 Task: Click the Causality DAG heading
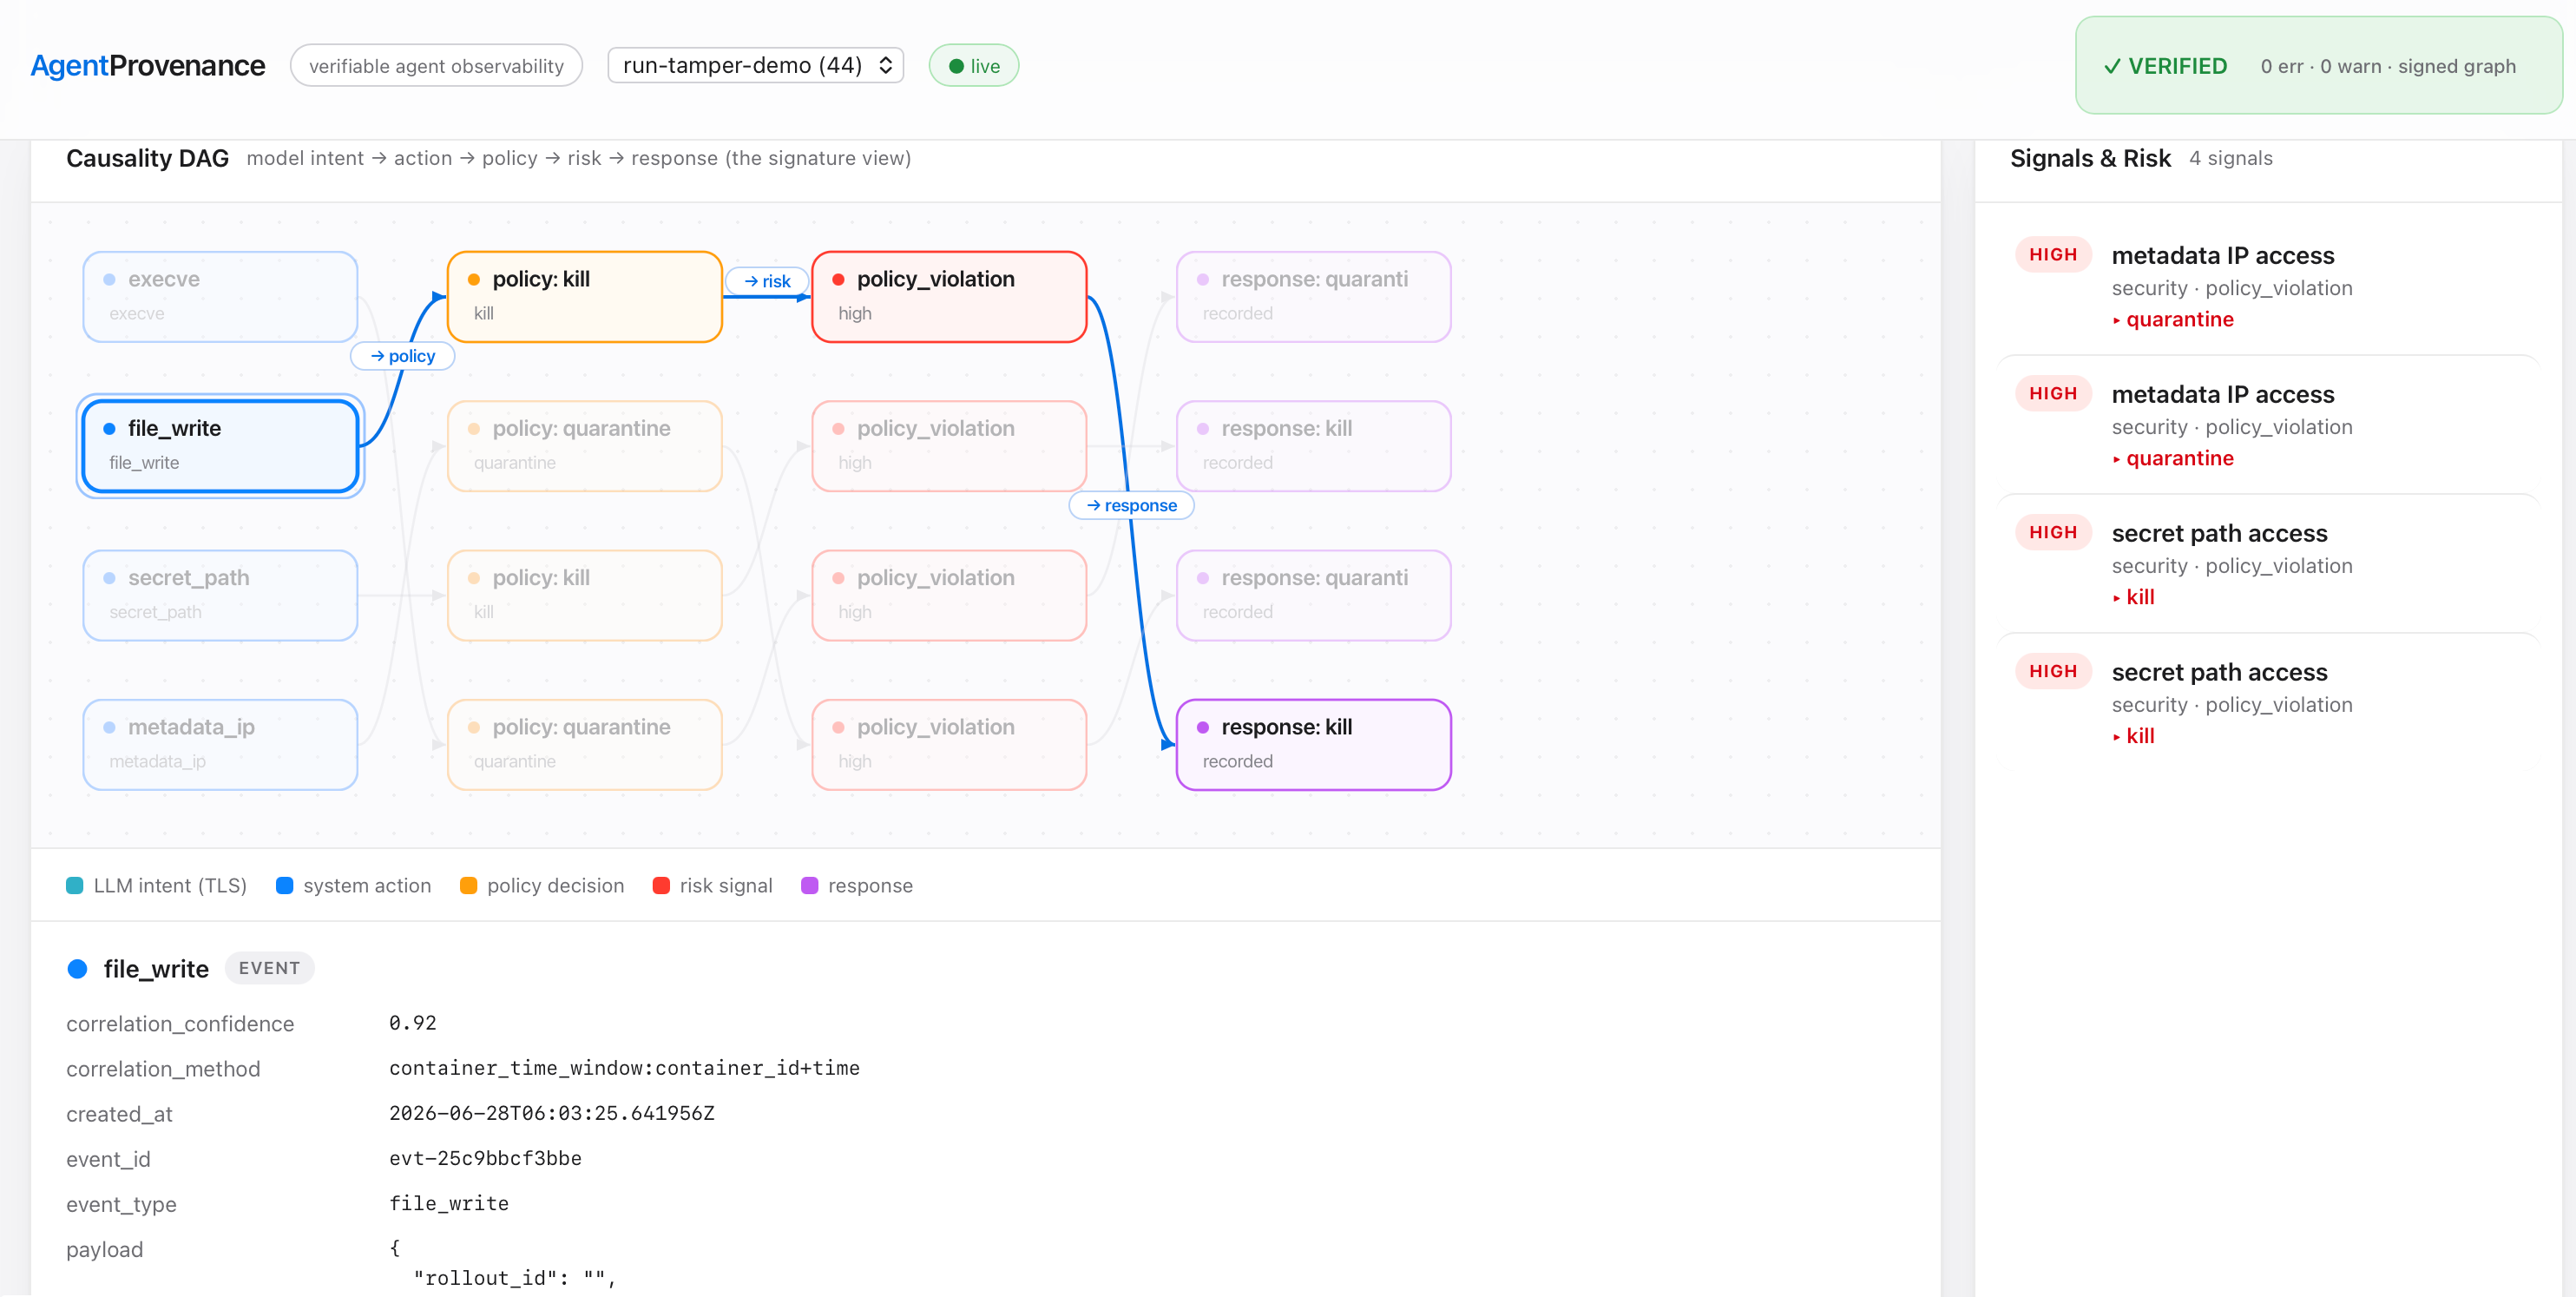pyautogui.click(x=148, y=158)
